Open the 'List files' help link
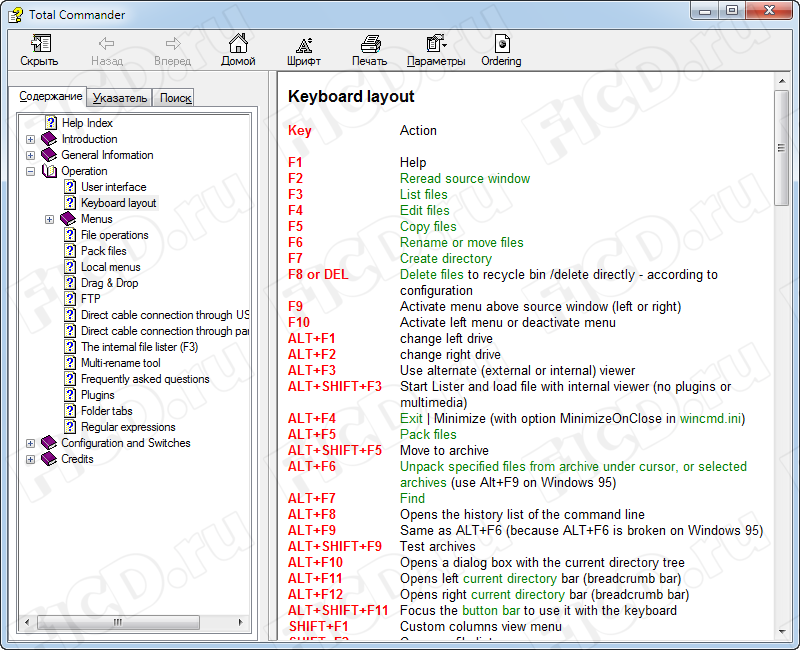Screen dimensions: 800x650 click(423, 194)
